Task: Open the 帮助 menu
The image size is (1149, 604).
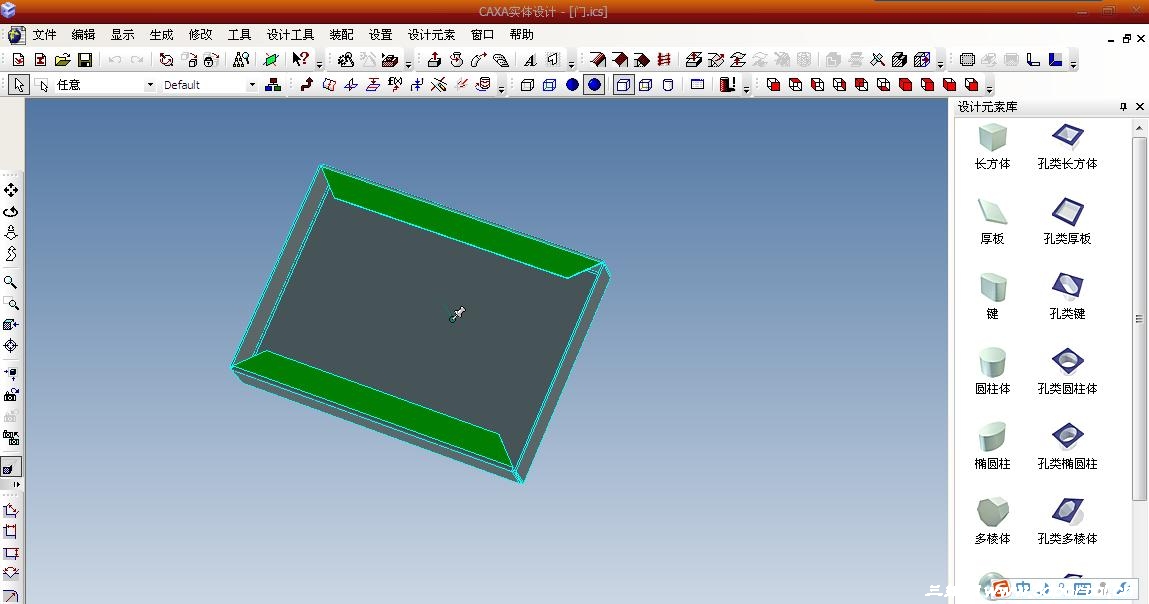Action: pyautogui.click(x=522, y=34)
